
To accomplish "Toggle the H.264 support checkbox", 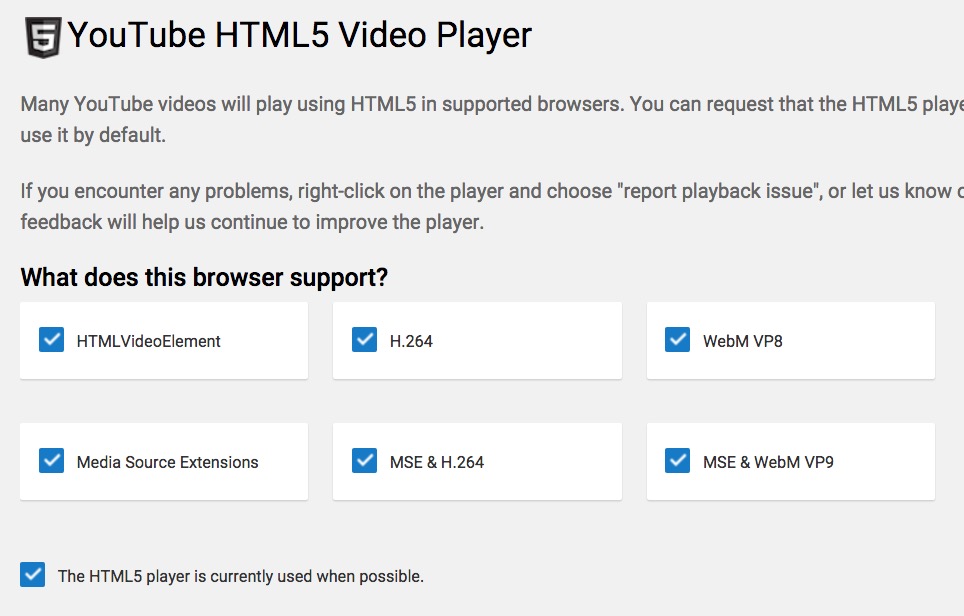I will click(364, 339).
